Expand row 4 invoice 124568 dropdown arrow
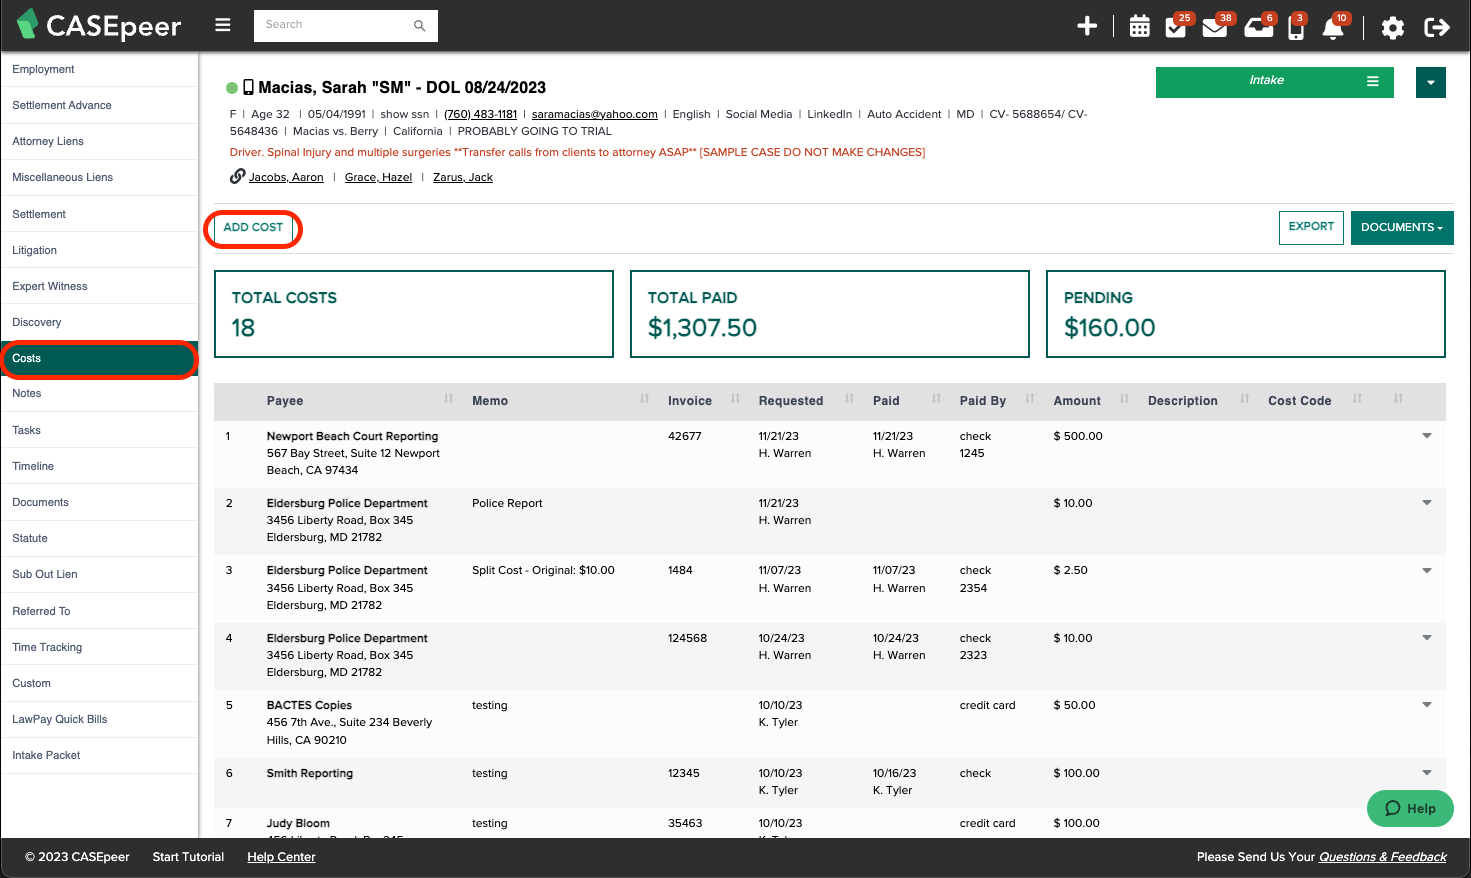 [x=1427, y=638]
